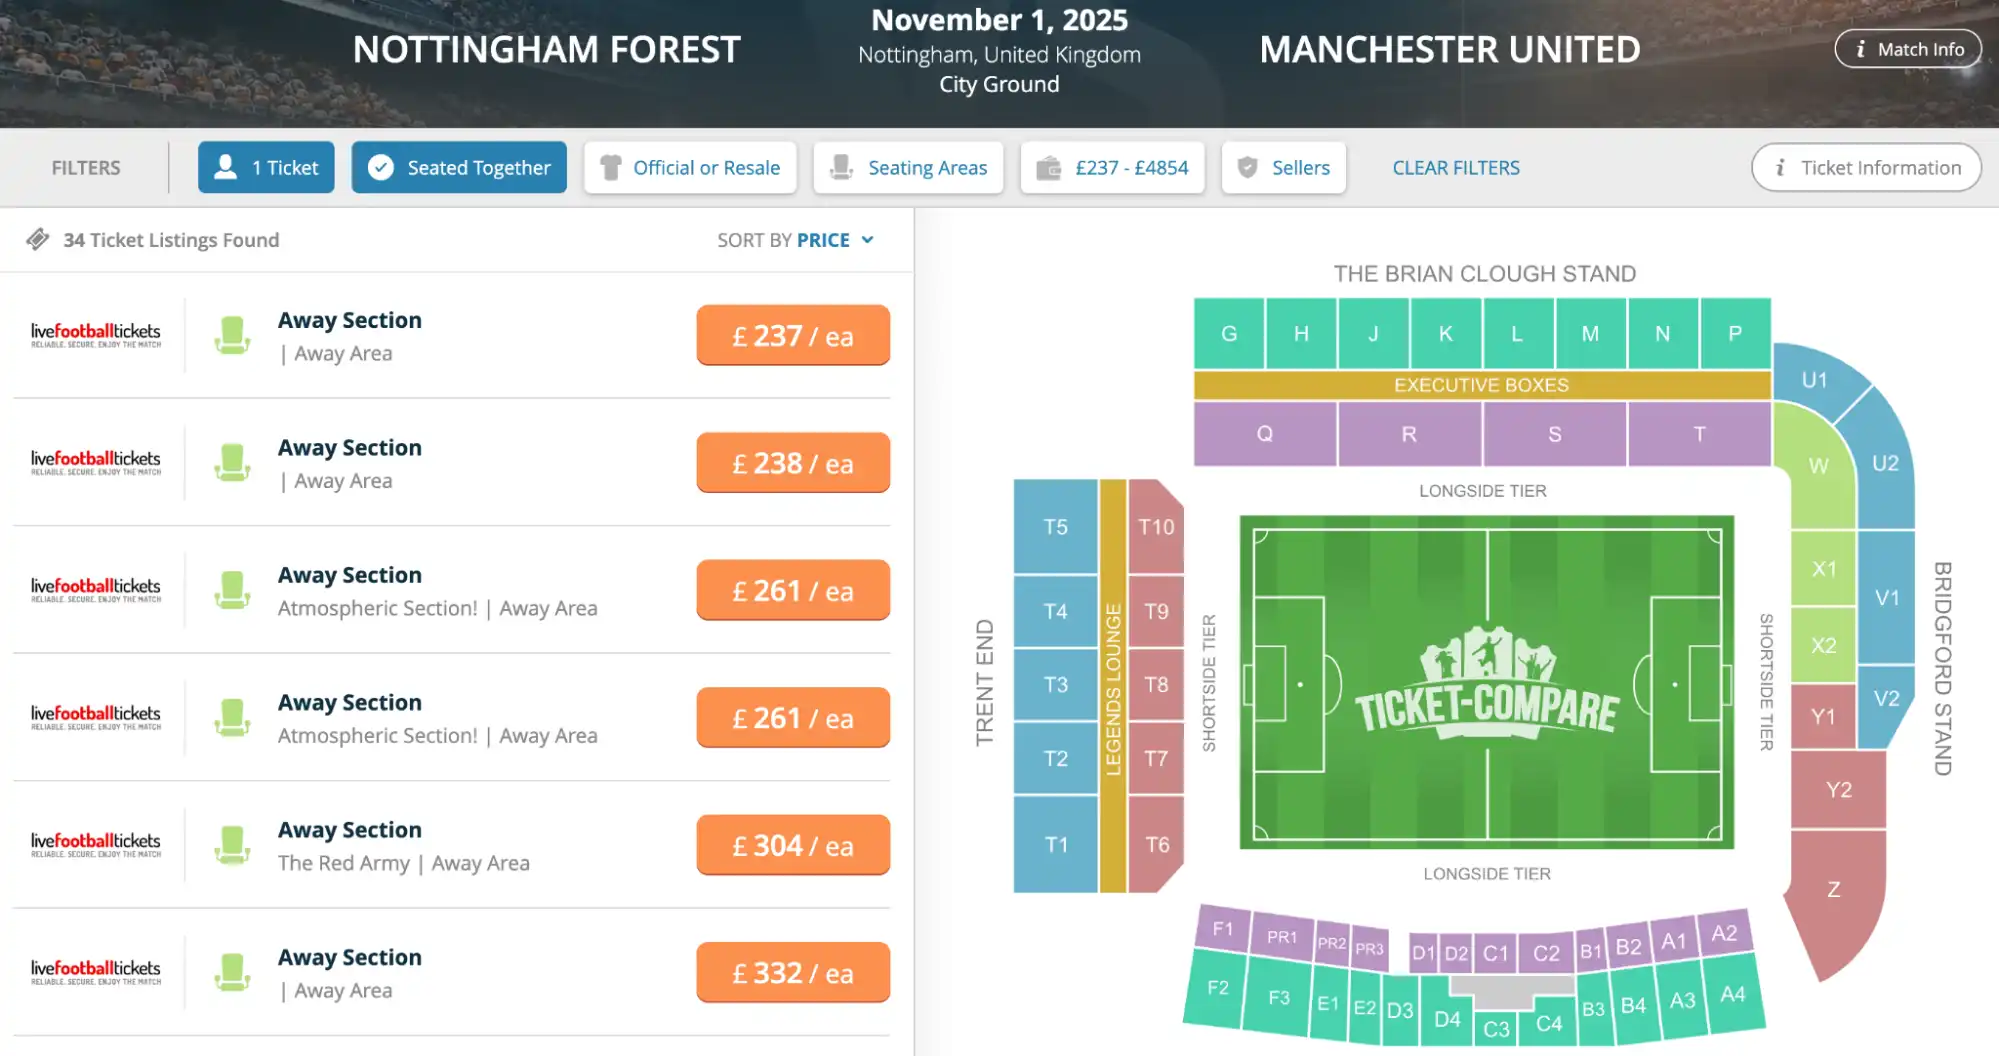Disable the 1 Ticket filter

[x=265, y=167]
